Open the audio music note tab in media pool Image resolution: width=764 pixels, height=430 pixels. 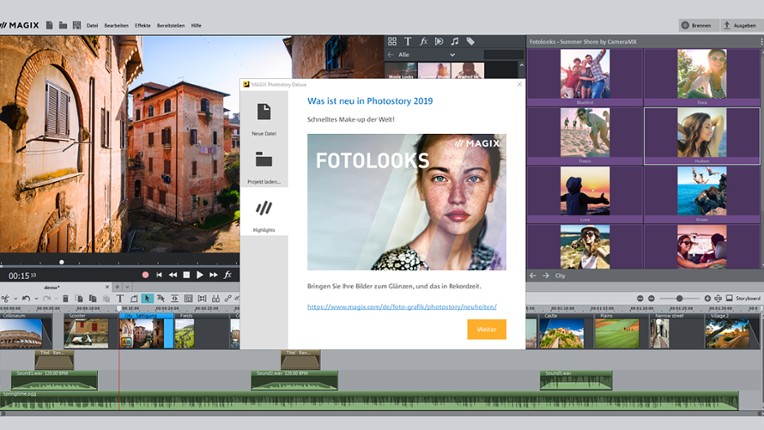pos(454,41)
